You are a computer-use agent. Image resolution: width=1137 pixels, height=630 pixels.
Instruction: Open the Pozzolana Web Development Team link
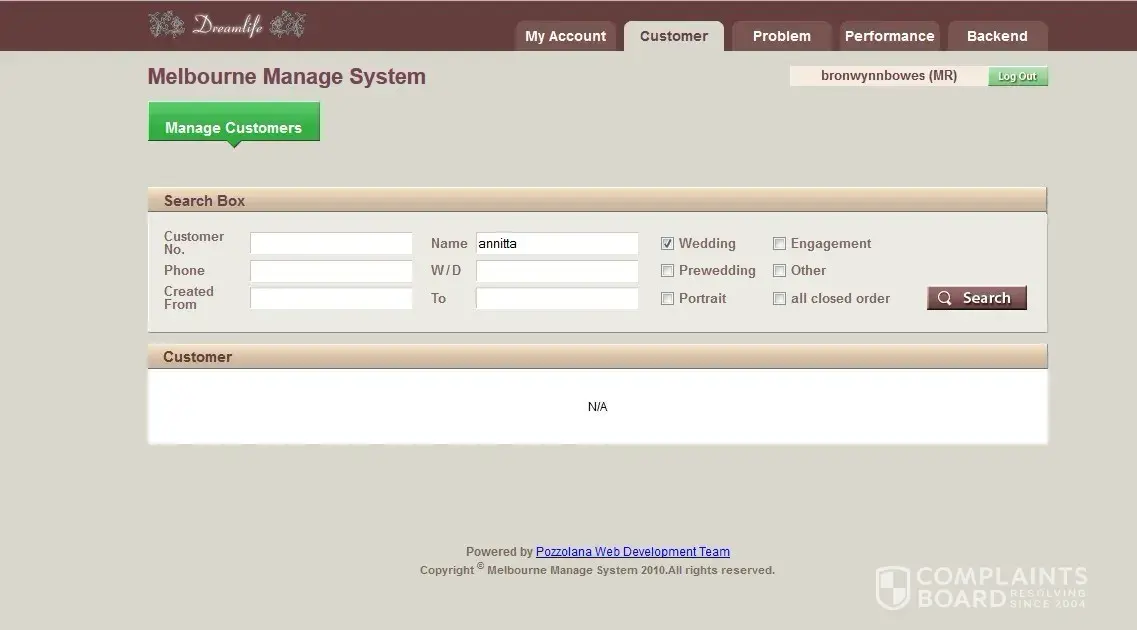coord(632,552)
